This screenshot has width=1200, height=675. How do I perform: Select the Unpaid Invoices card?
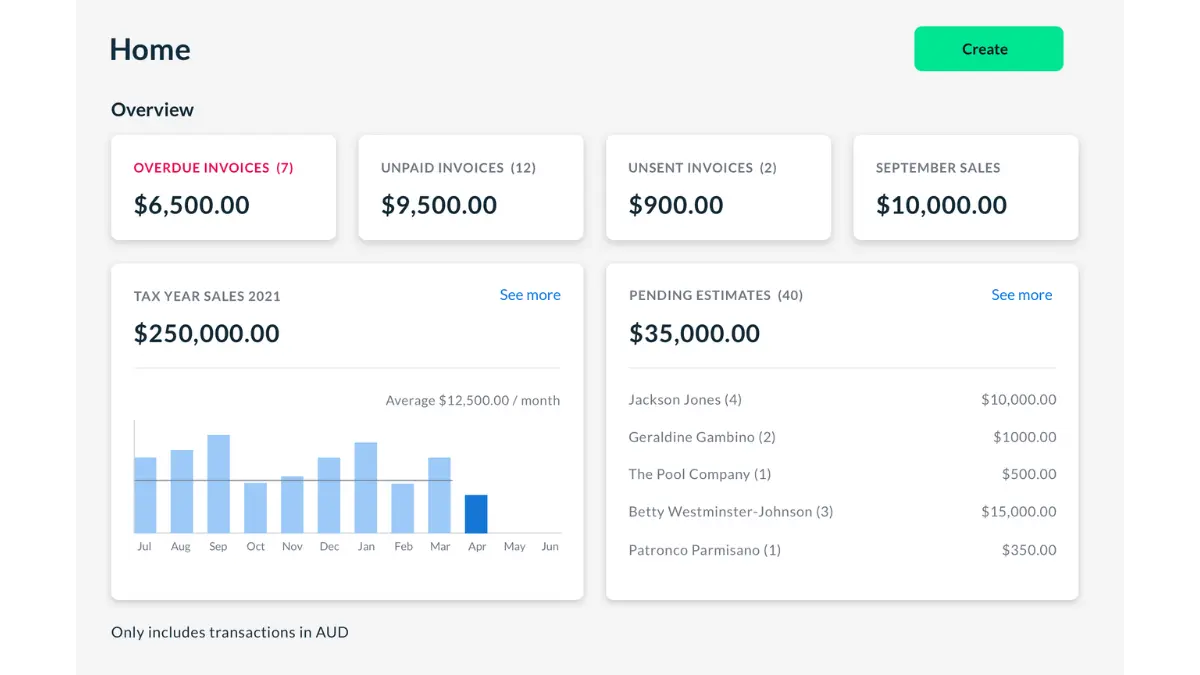point(470,187)
